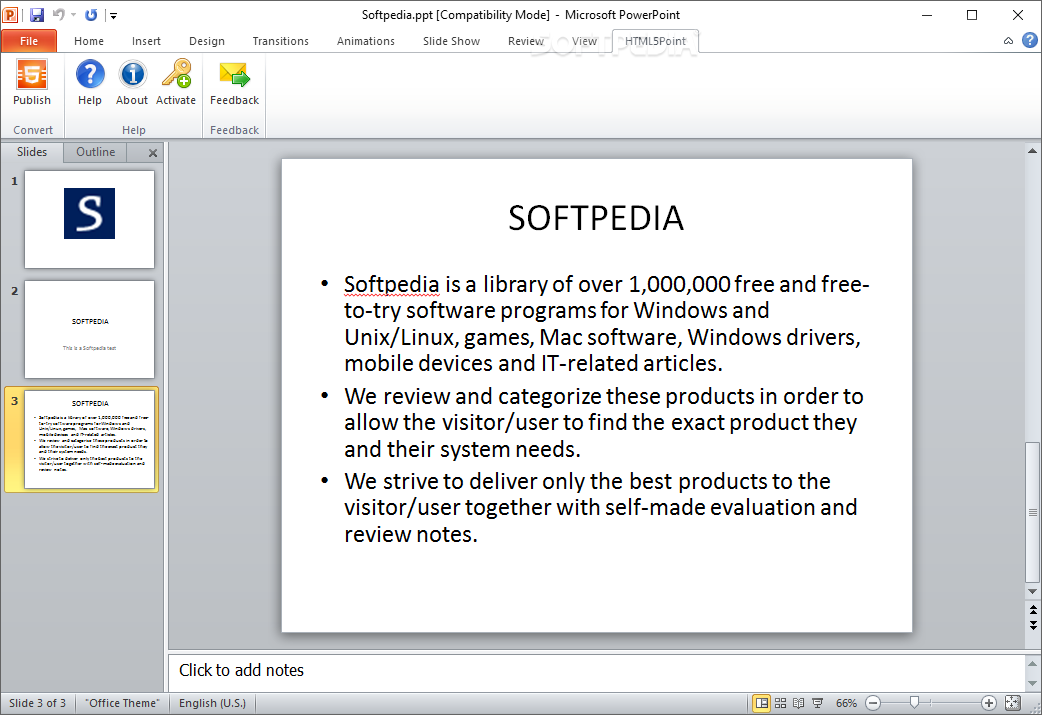The height and width of the screenshot is (715, 1042).
Task: Click the first bullet about Softpedia library
Action: point(606,324)
